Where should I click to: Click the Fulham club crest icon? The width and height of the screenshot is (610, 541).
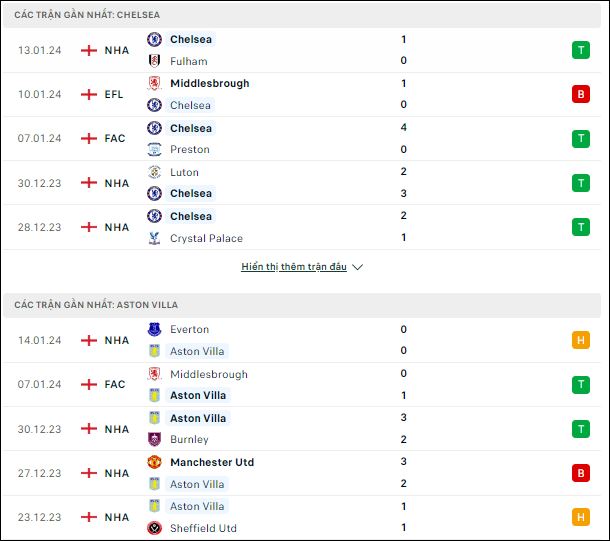[x=154, y=61]
